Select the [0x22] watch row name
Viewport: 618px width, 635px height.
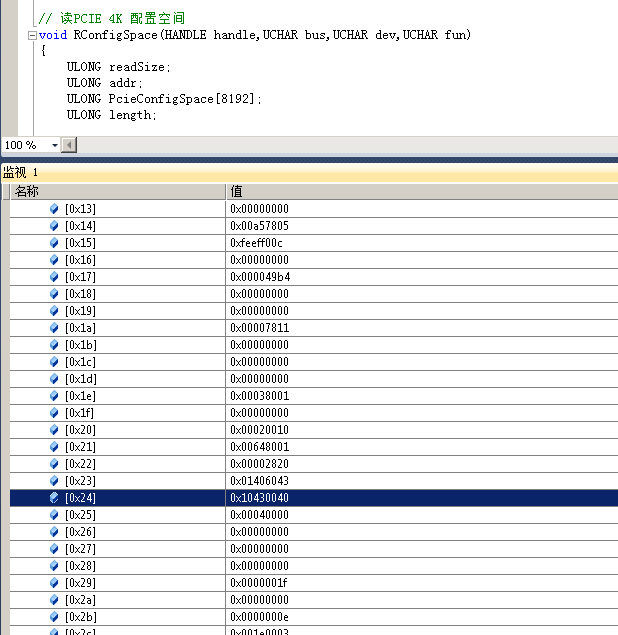click(80, 464)
